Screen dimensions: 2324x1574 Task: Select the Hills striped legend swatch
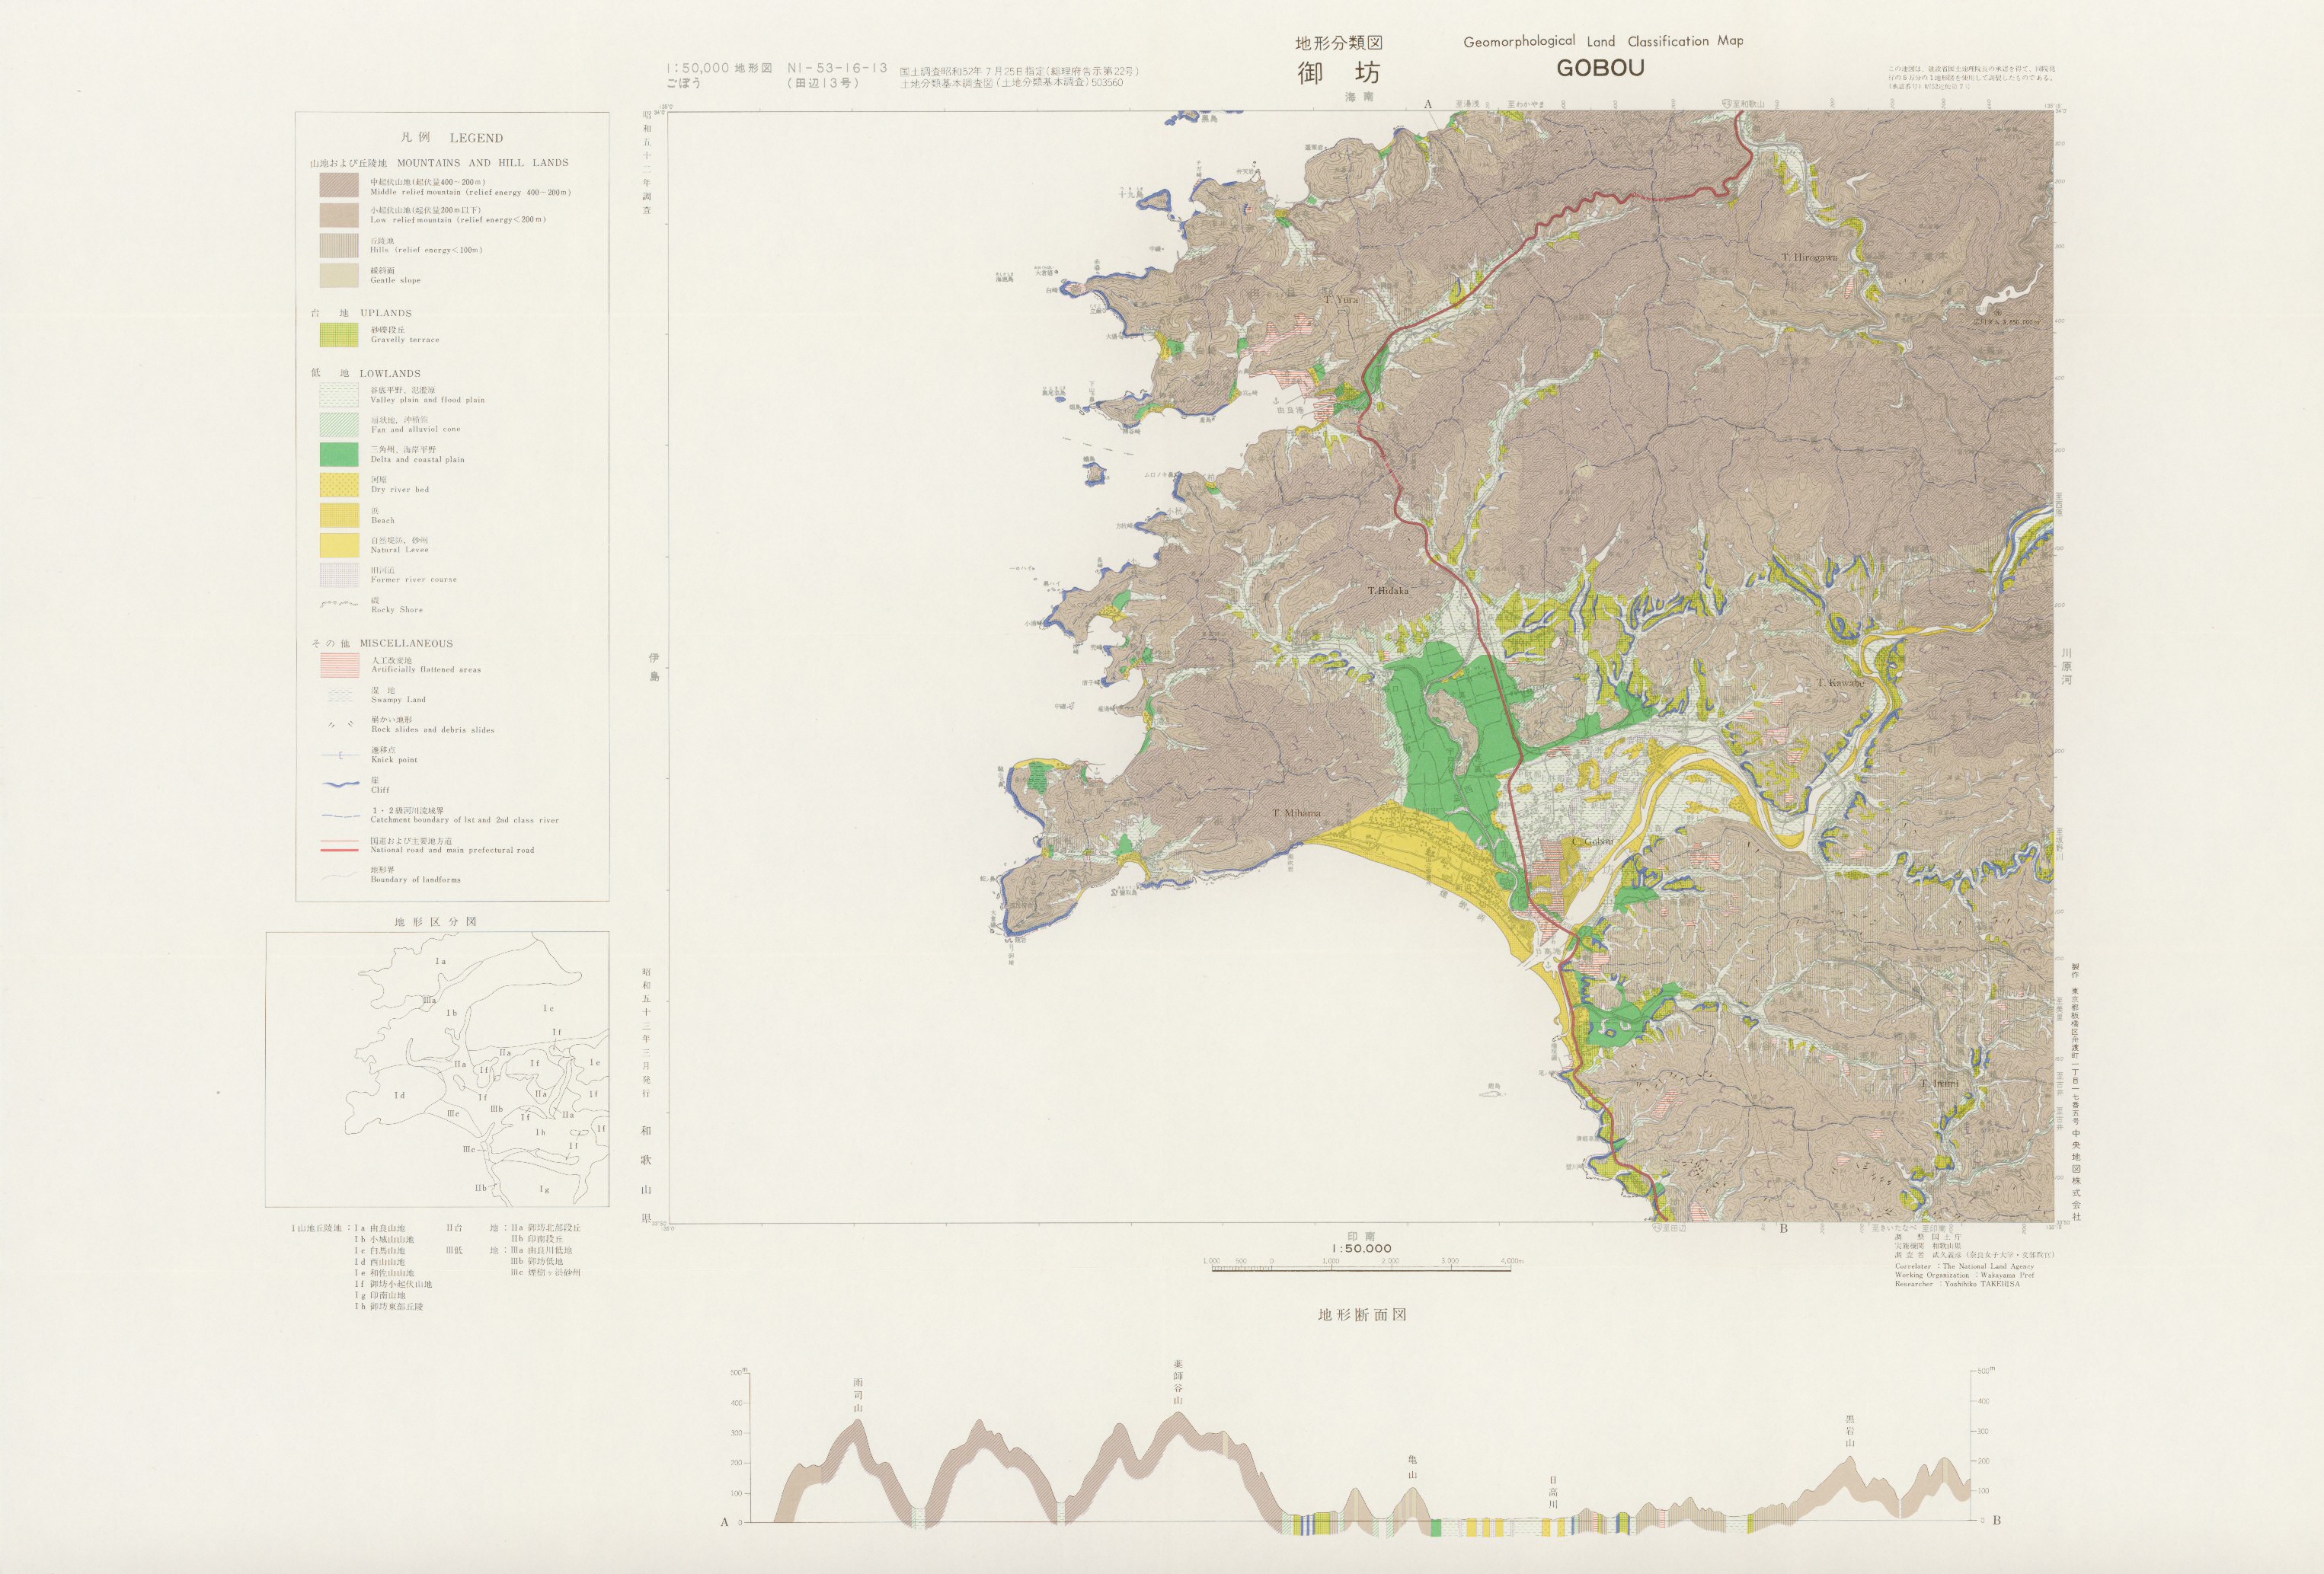tap(339, 245)
